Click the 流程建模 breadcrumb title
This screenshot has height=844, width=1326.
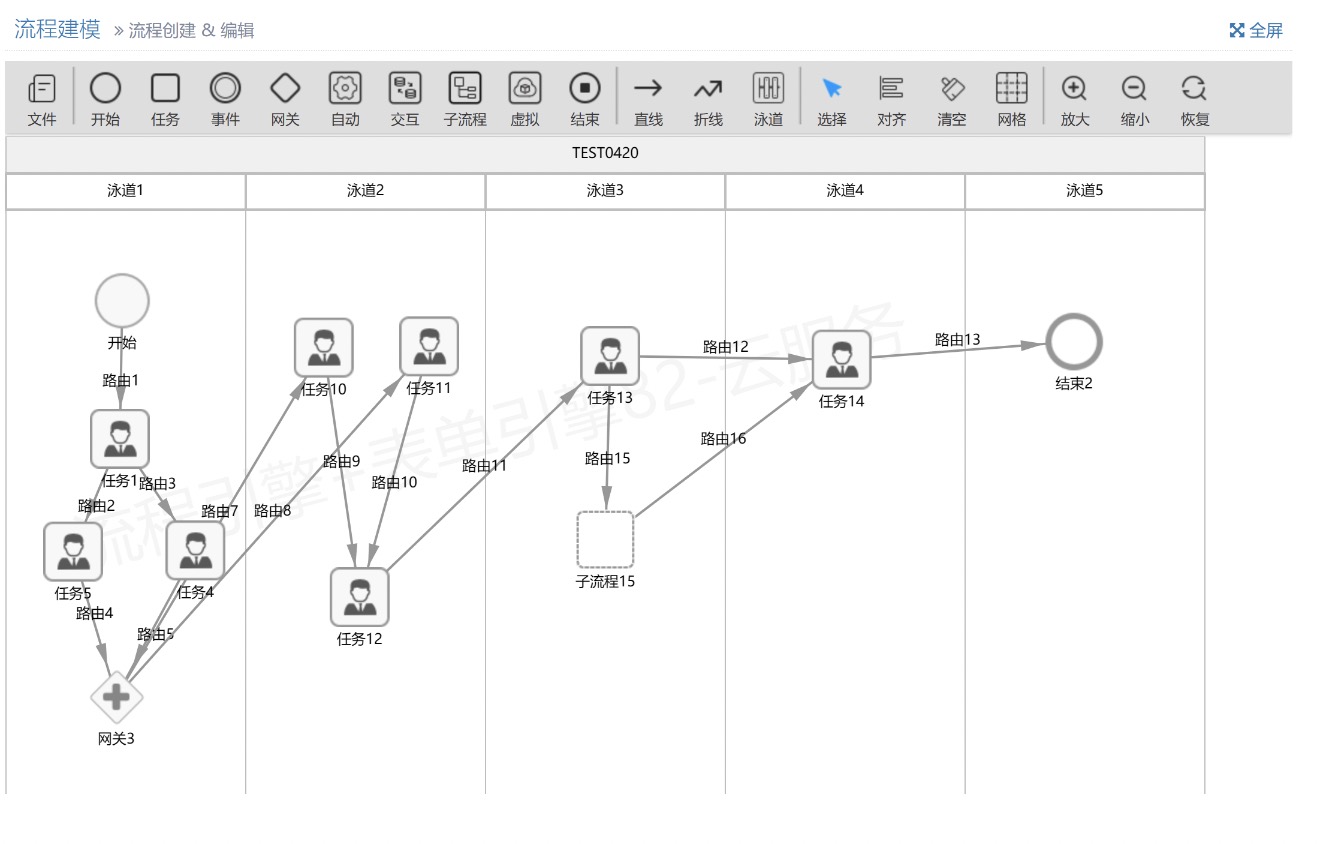(57, 29)
